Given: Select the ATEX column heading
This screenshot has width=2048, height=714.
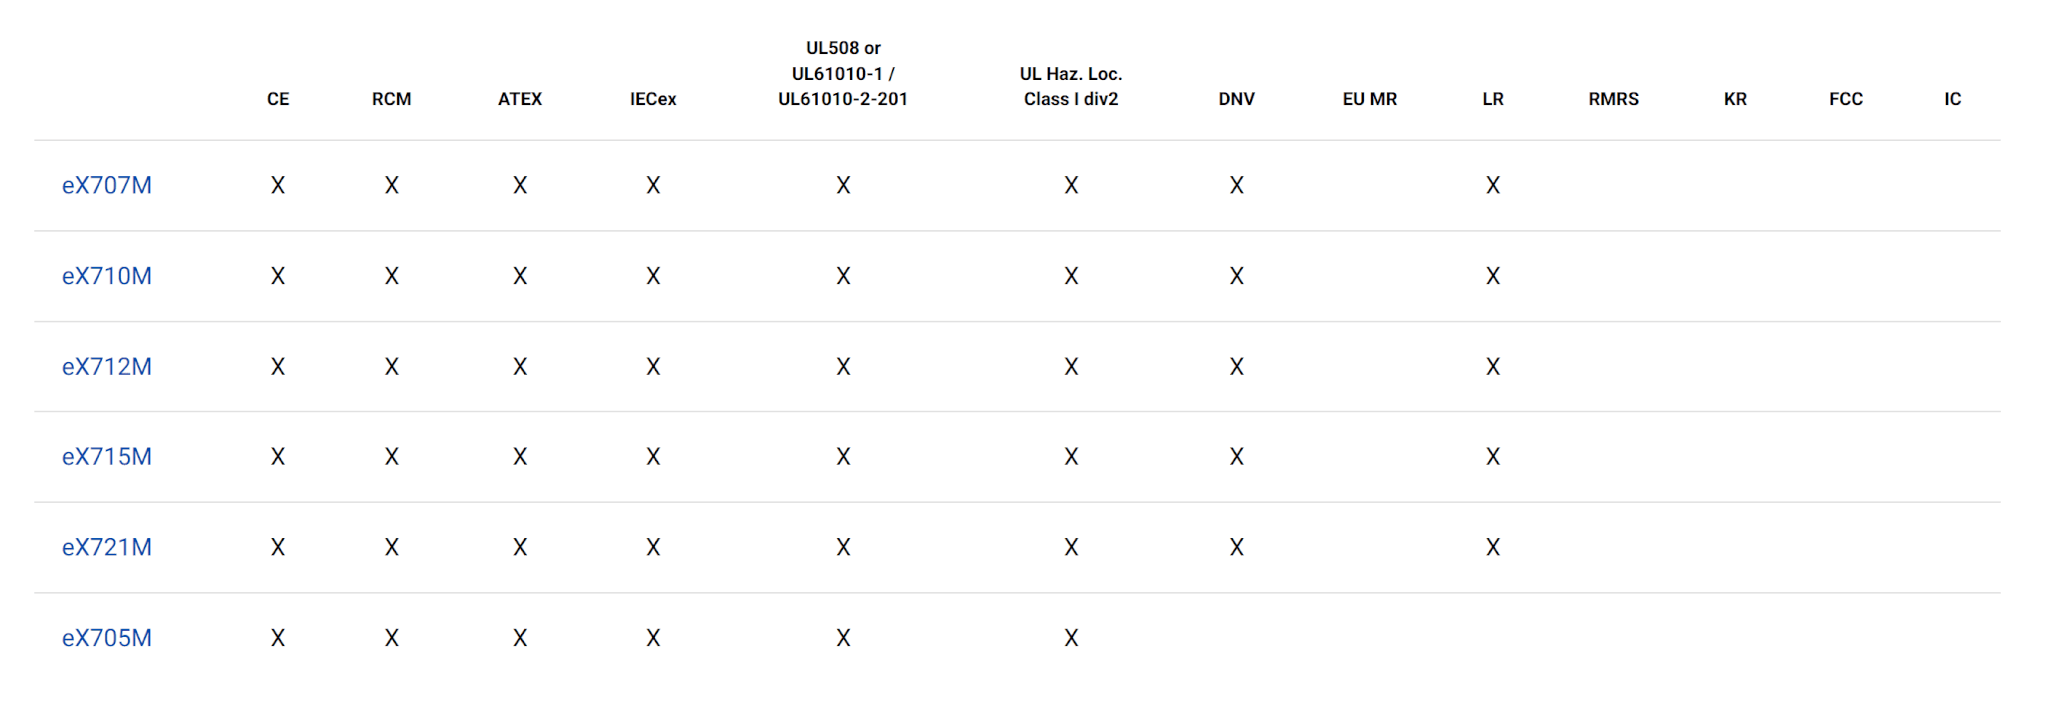Looking at the screenshot, I should [520, 99].
